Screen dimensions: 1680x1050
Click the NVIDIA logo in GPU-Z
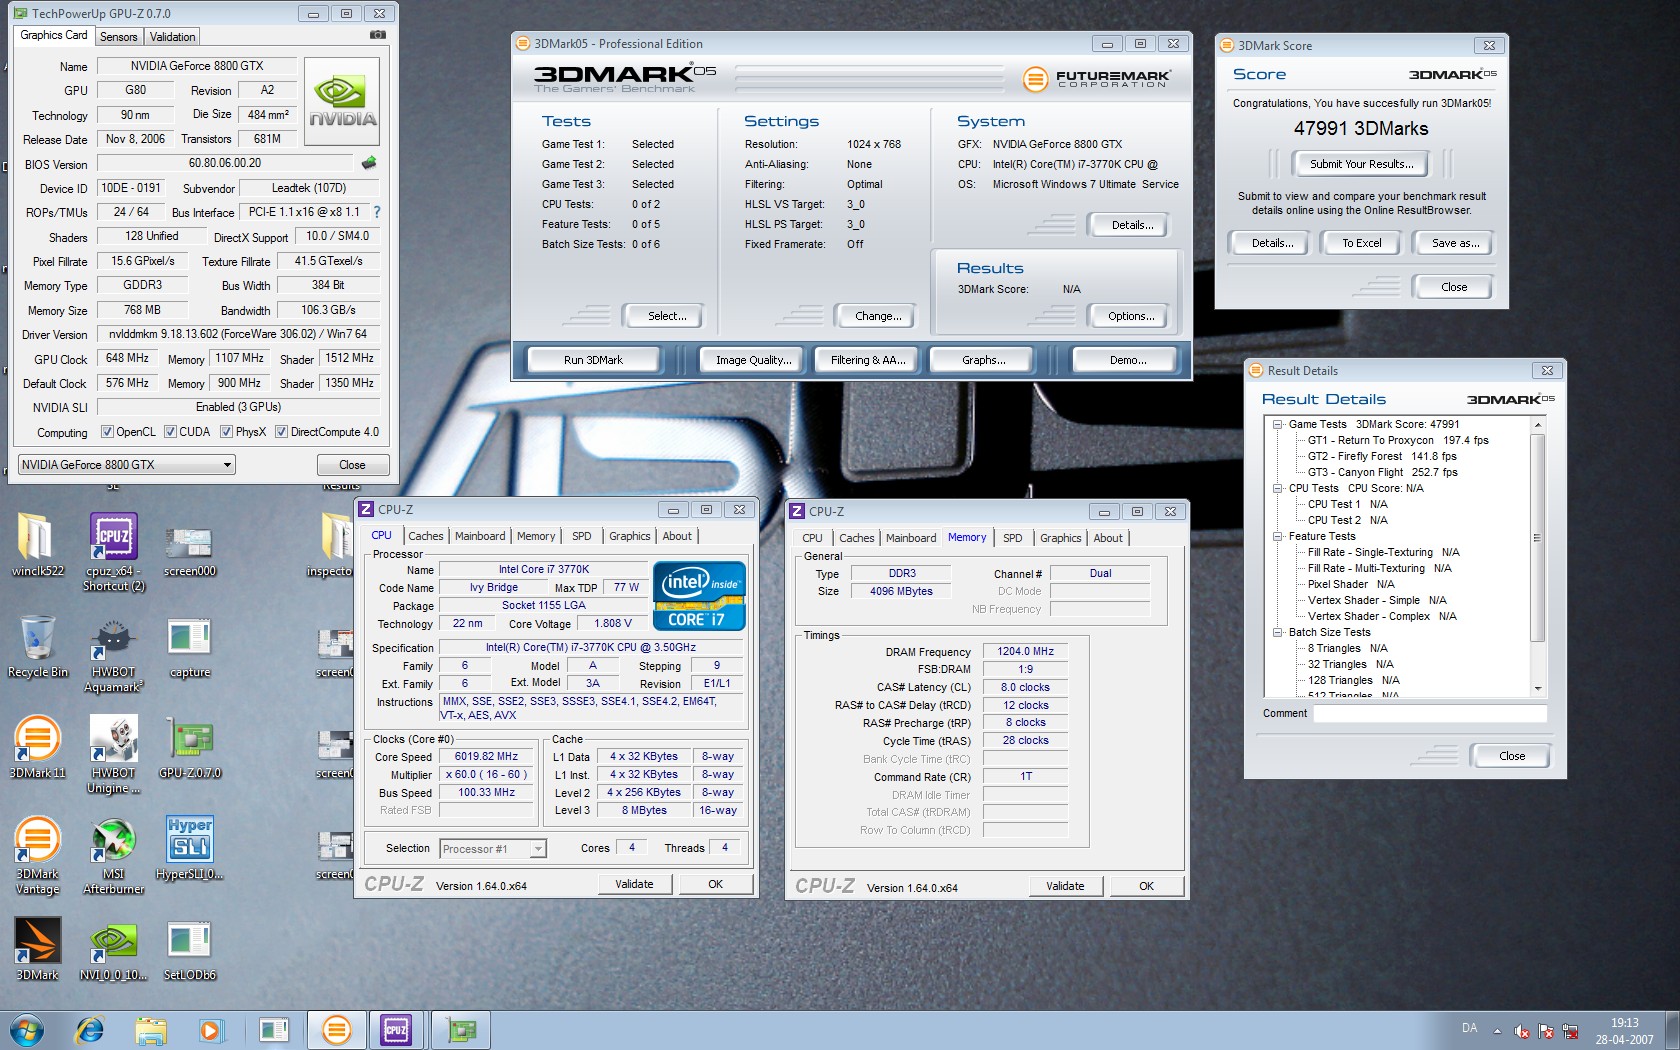[x=342, y=102]
